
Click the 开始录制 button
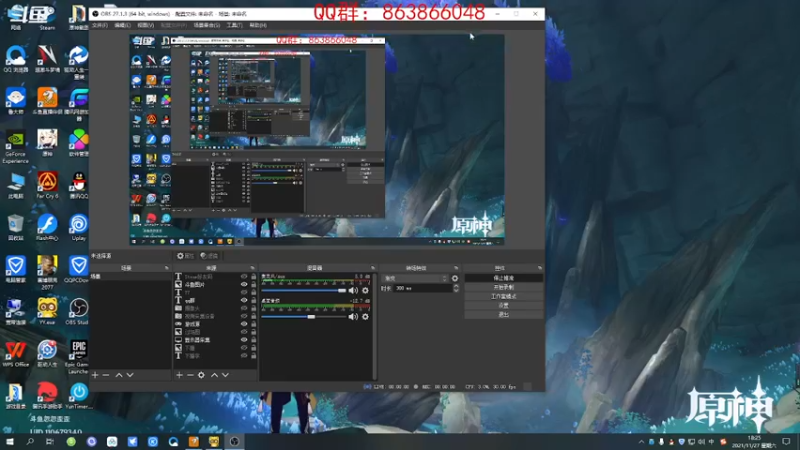pyautogui.click(x=504, y=287)
